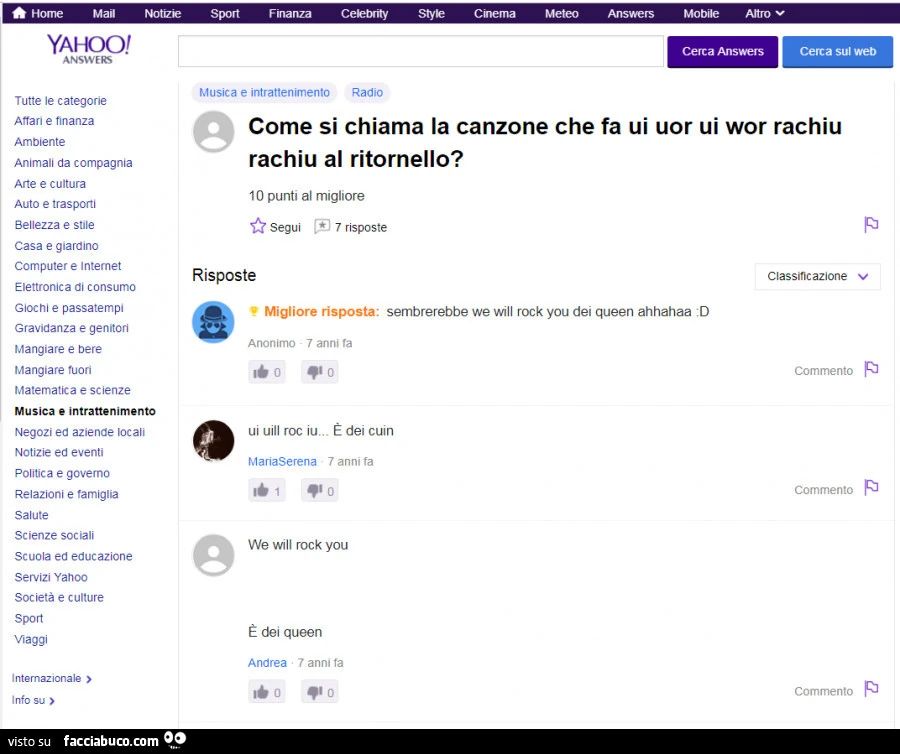The height and width of the screenshot is (754, 900).
Task: Flag the question with report icon
Action: [x=871, y=224]
